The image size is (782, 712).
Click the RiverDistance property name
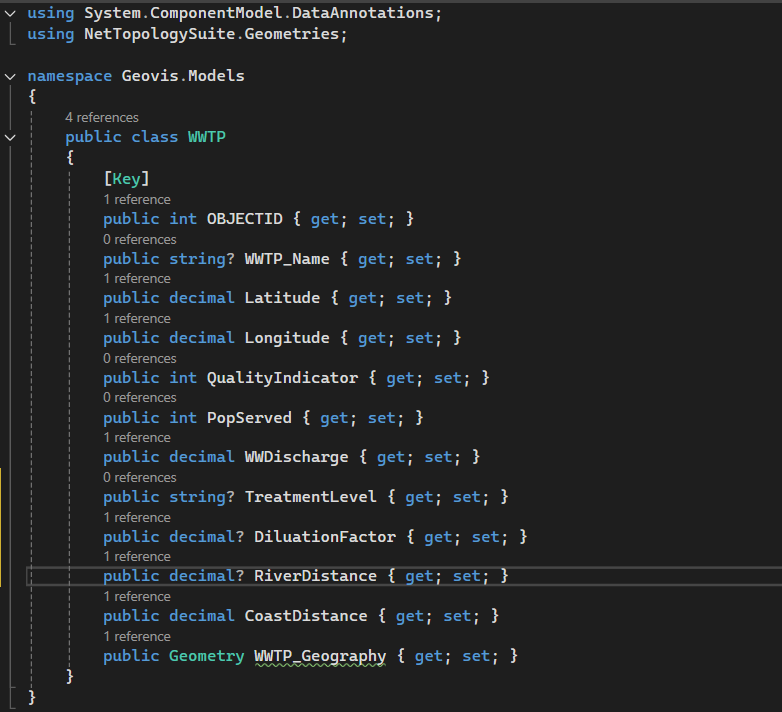click(x=315, y=576)
